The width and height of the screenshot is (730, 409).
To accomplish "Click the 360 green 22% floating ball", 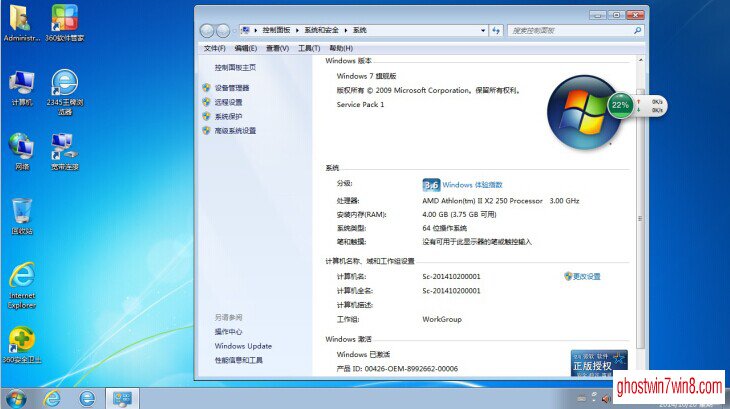I will coord(620,104).
